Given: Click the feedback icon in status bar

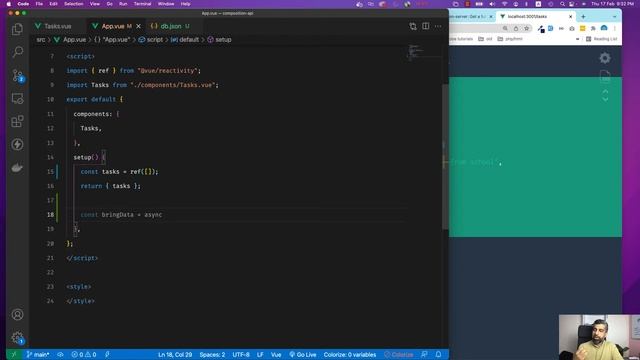Looking at the screenshot, I should (x=424, y=354).
